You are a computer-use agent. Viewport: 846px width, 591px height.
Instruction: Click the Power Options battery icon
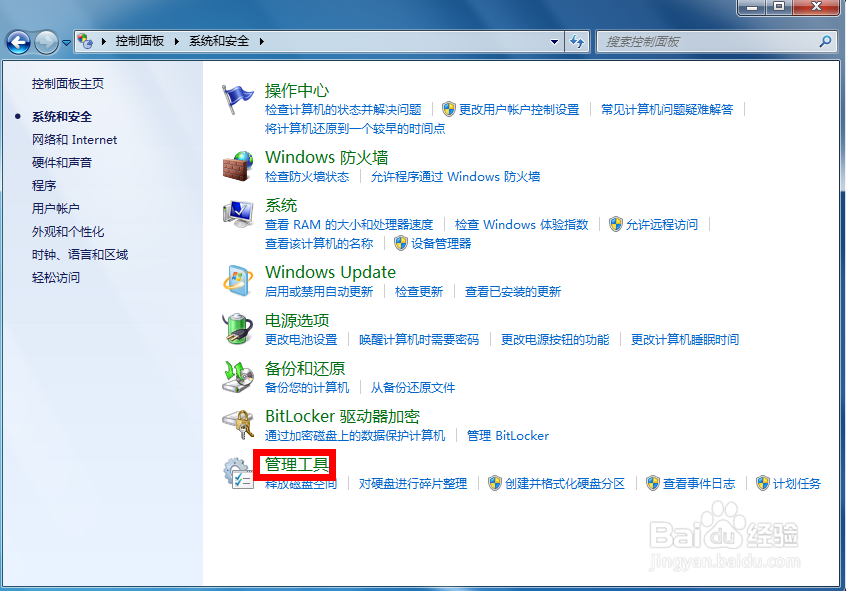[238, 328]
